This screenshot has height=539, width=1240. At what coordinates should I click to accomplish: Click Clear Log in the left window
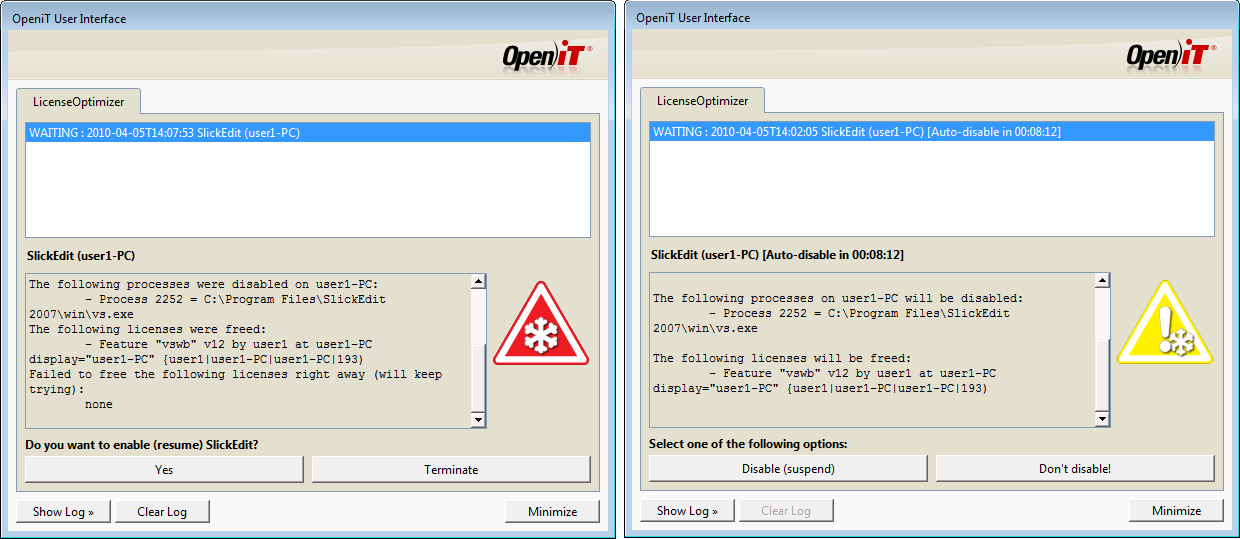(162, 511)
